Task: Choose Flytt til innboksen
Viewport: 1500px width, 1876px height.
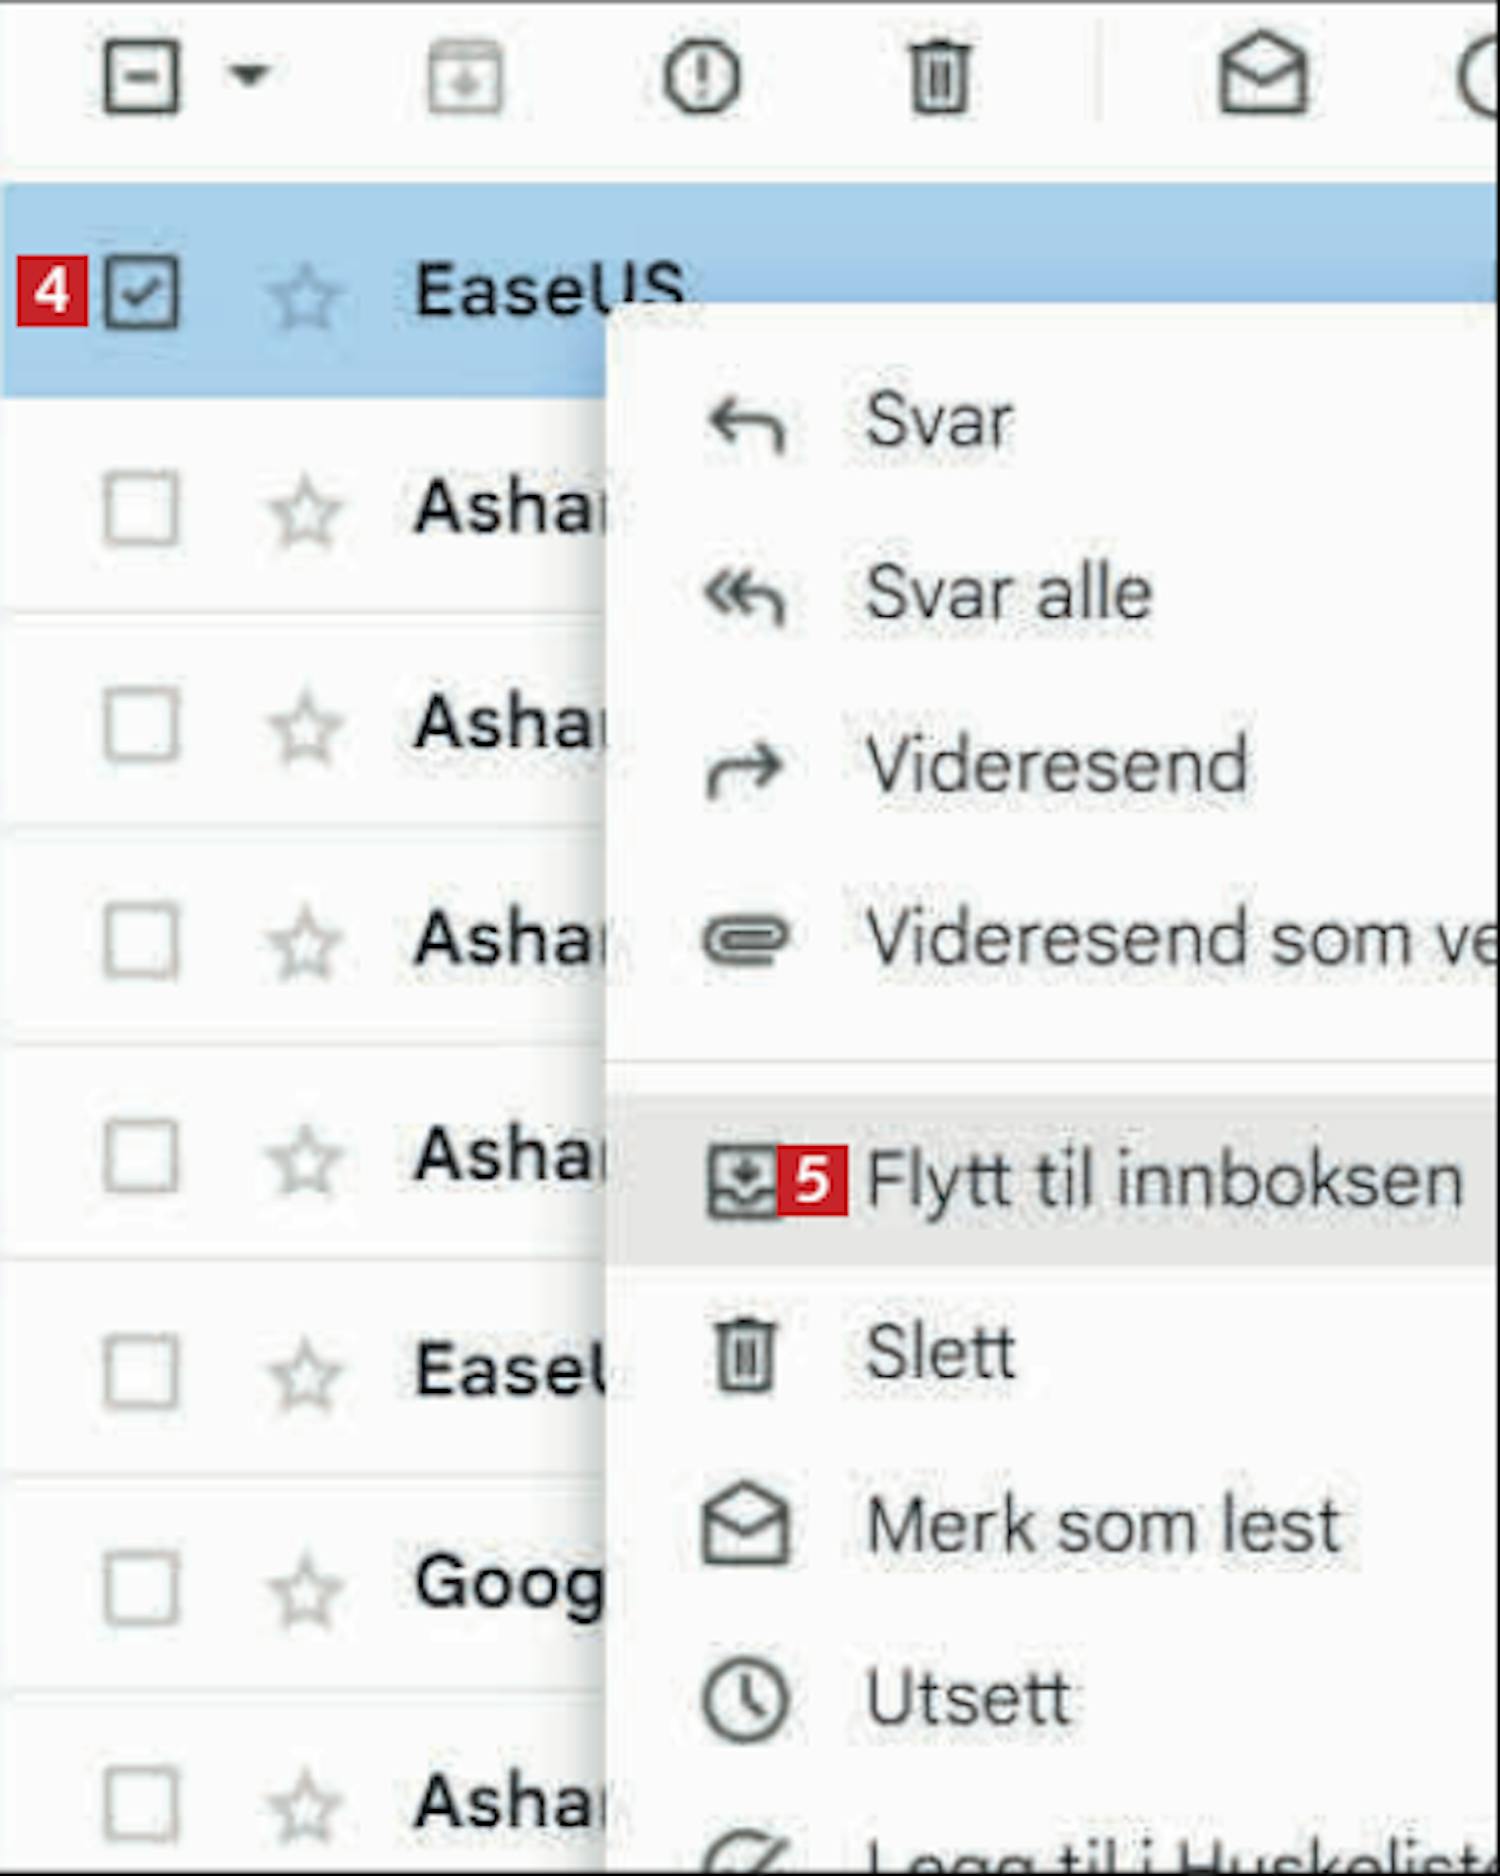Action: [1164, 1180]
